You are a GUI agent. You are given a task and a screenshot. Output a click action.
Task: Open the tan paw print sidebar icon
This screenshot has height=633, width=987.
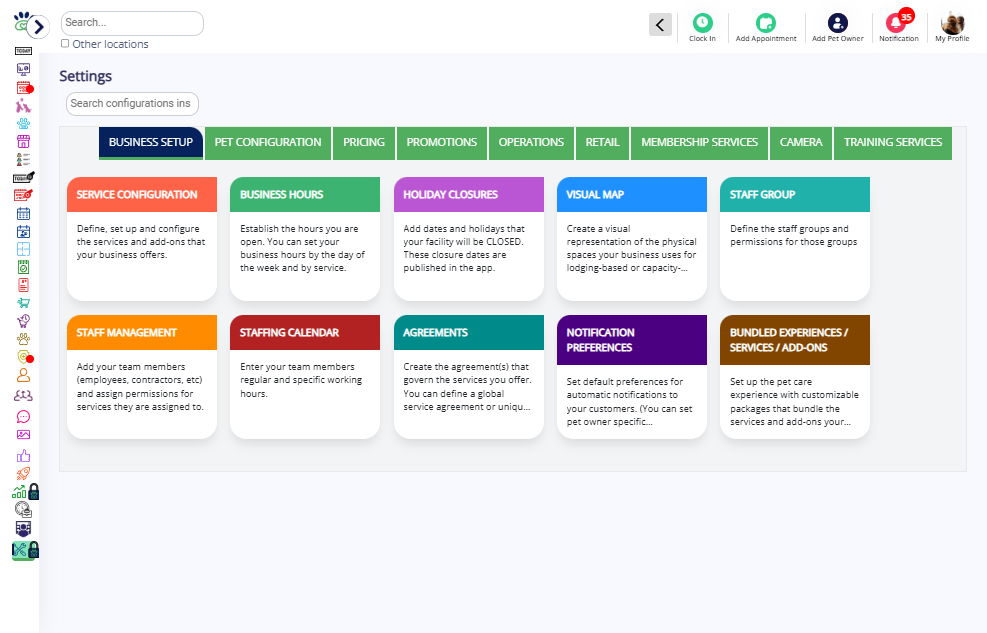point(23,339)
